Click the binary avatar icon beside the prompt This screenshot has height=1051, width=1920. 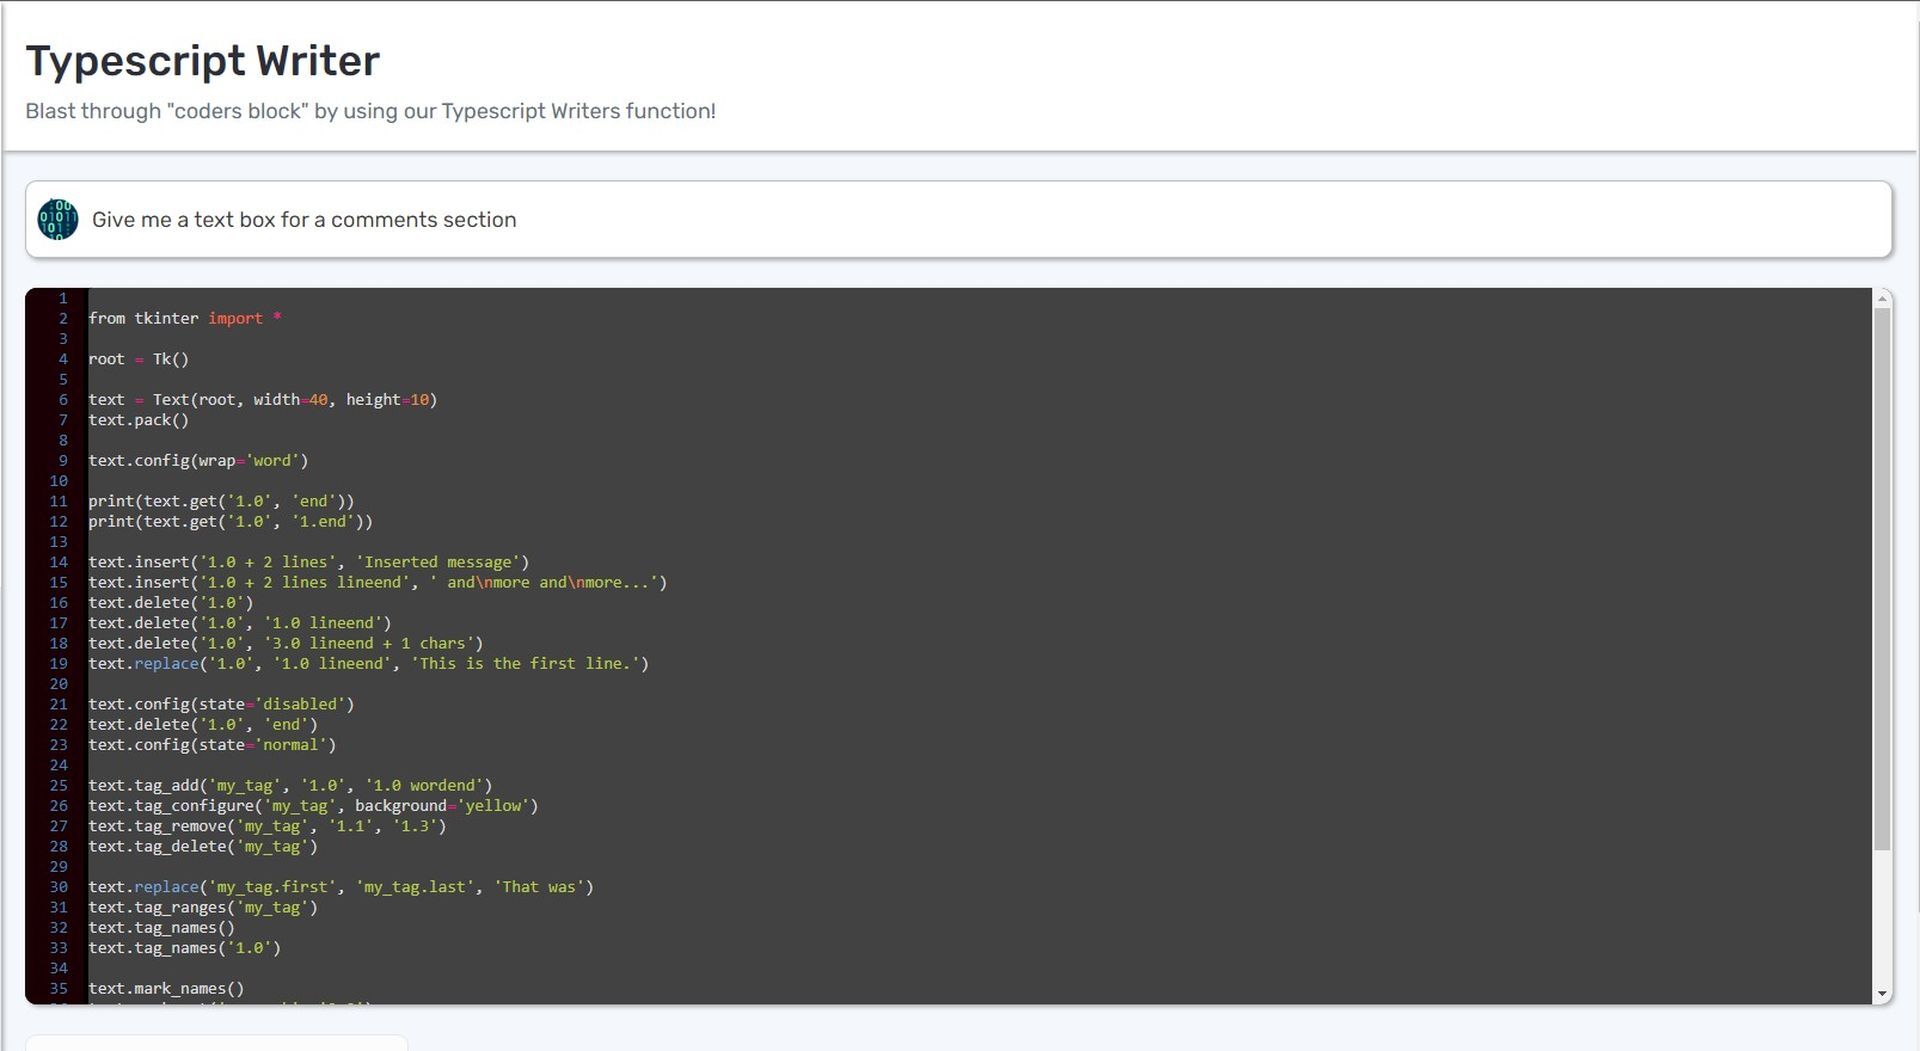coord(58,219)
